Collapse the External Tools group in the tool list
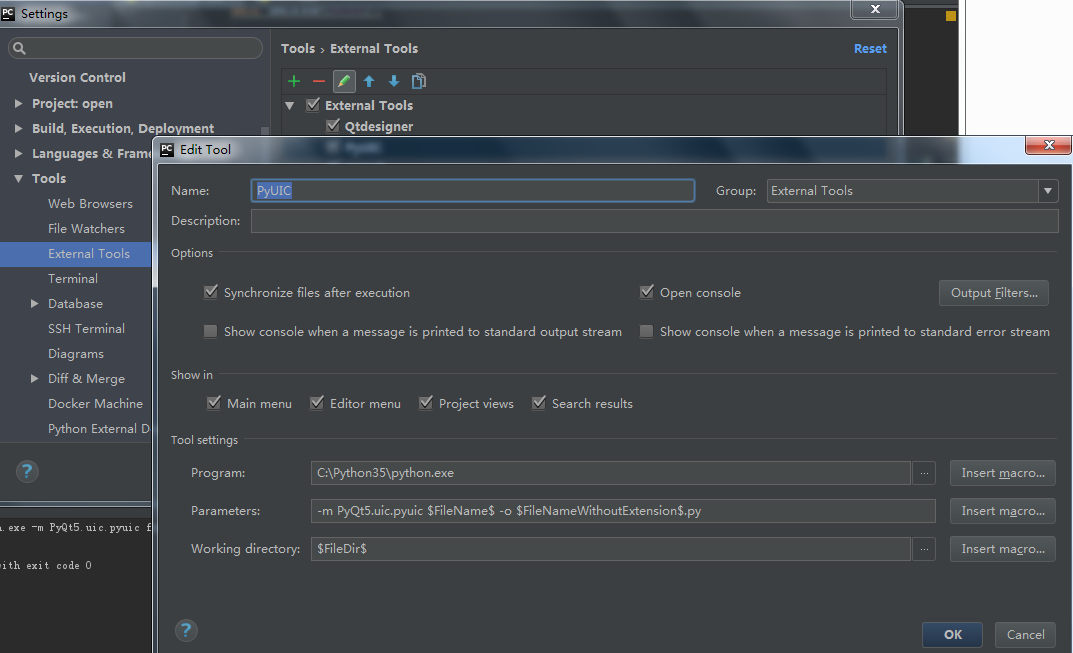The image size is (1073, 653). pos(289,105)
